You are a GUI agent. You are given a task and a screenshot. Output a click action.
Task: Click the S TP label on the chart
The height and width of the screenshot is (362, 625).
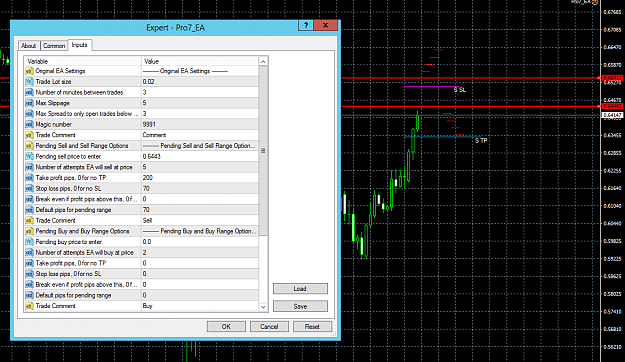pyautogui.click(x=481, y=141)
